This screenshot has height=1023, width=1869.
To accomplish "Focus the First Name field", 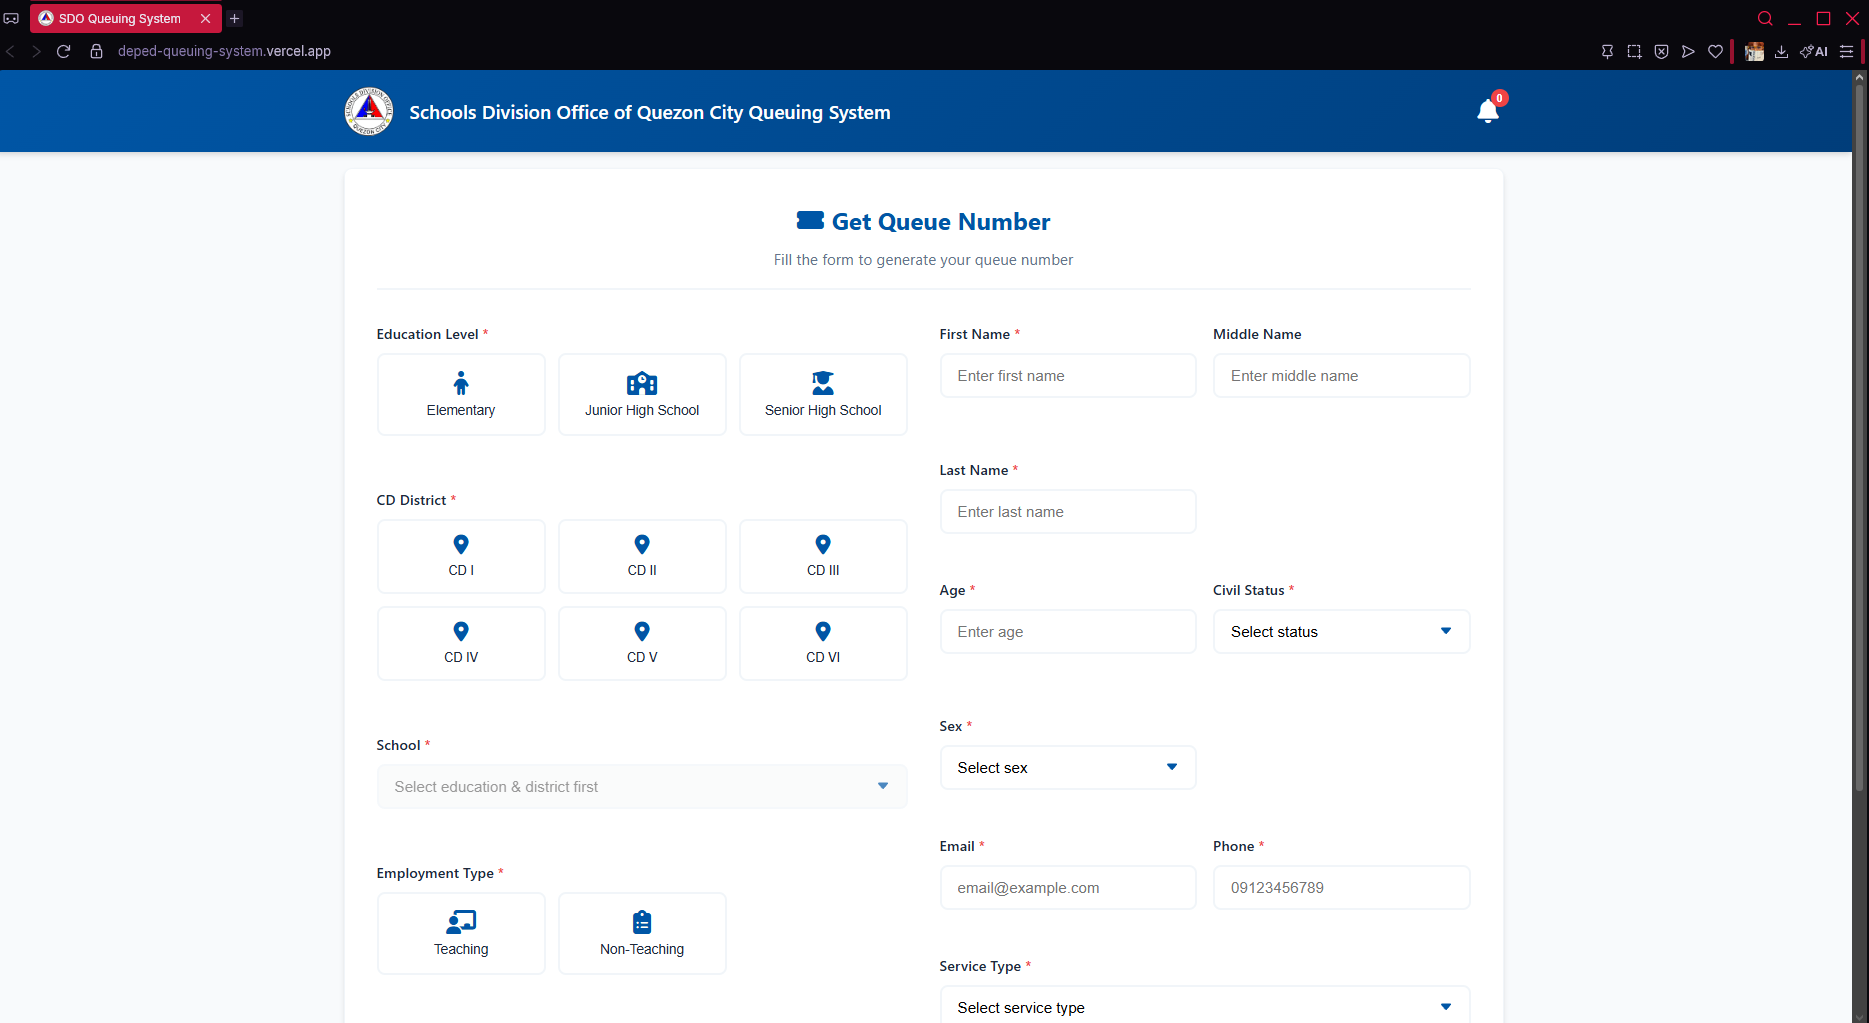I will point(1068,375).
